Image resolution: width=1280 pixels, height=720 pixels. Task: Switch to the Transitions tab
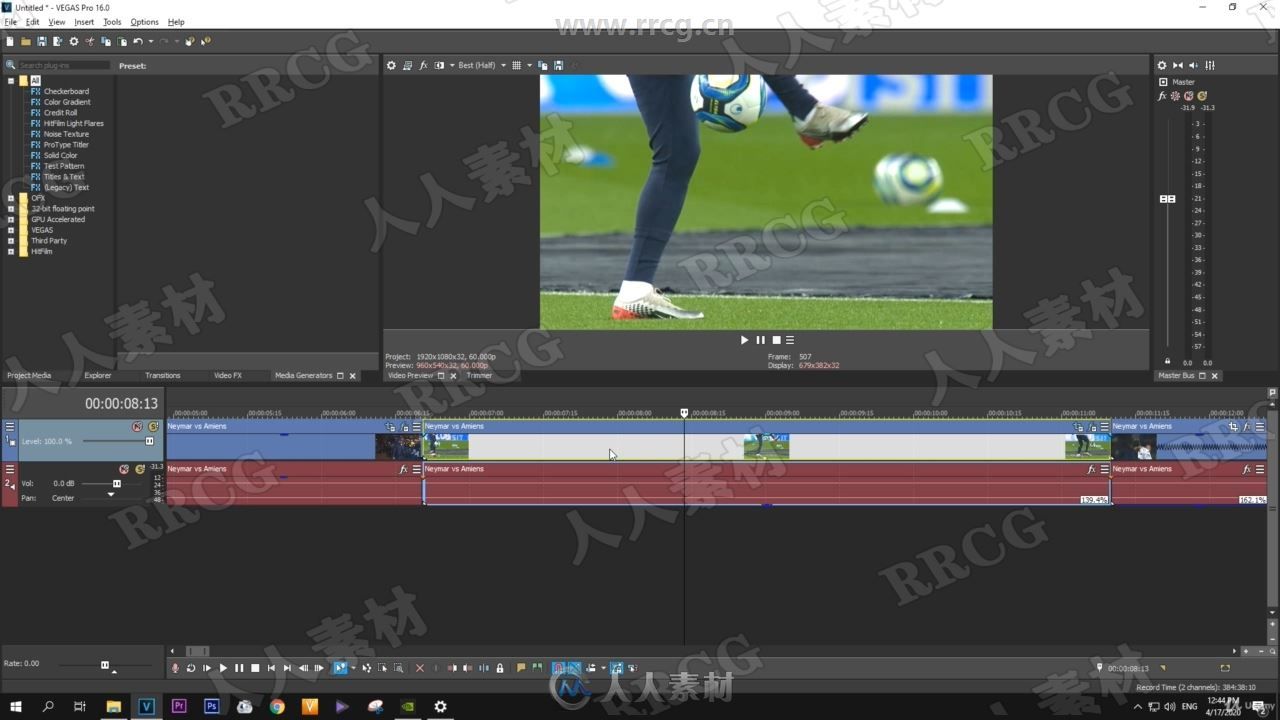(x=163, y=376)
